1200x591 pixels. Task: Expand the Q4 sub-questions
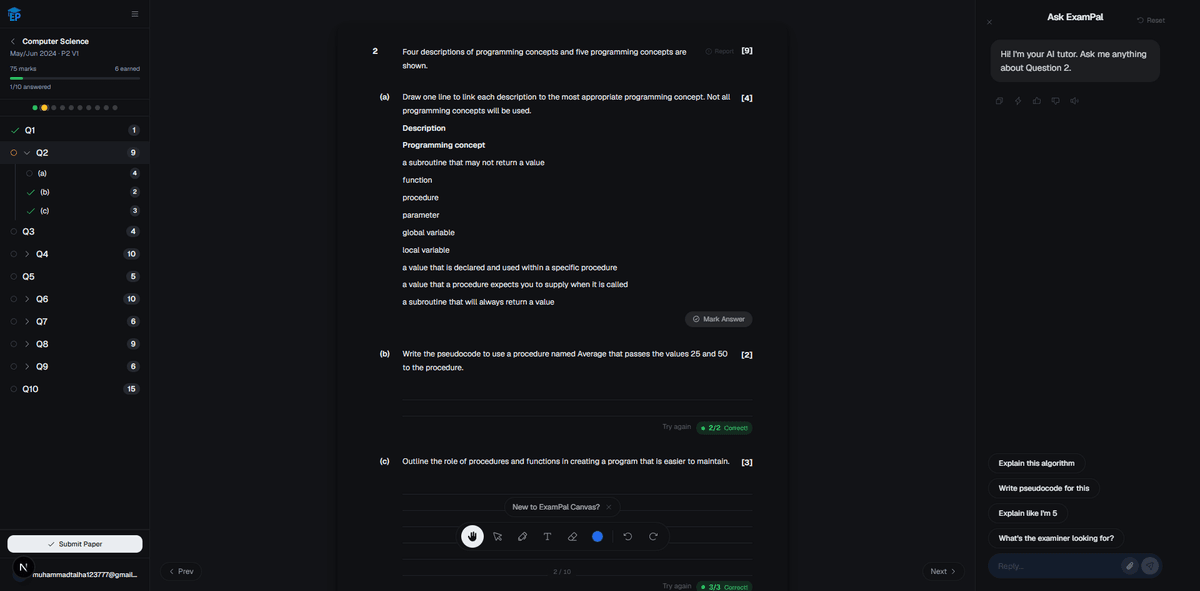pyautogui.click(x=27, y=254)
